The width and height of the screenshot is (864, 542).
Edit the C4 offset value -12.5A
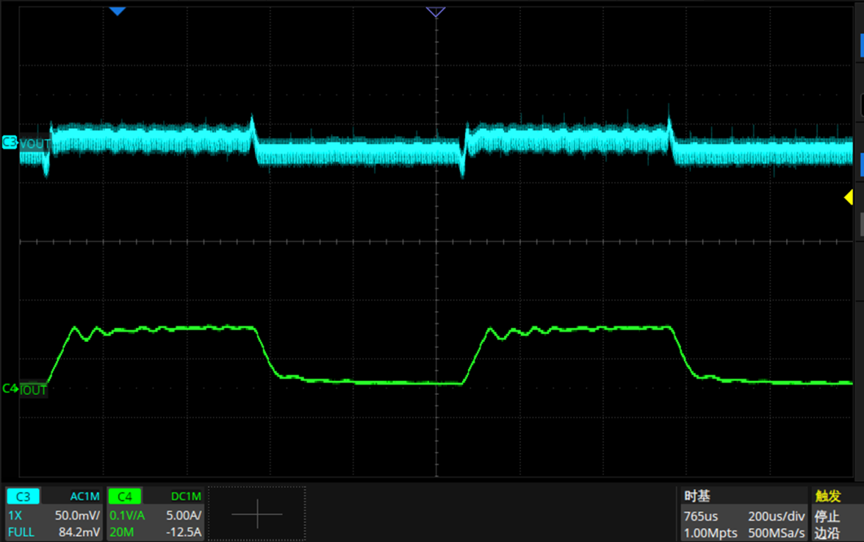[x=184, y=532]
